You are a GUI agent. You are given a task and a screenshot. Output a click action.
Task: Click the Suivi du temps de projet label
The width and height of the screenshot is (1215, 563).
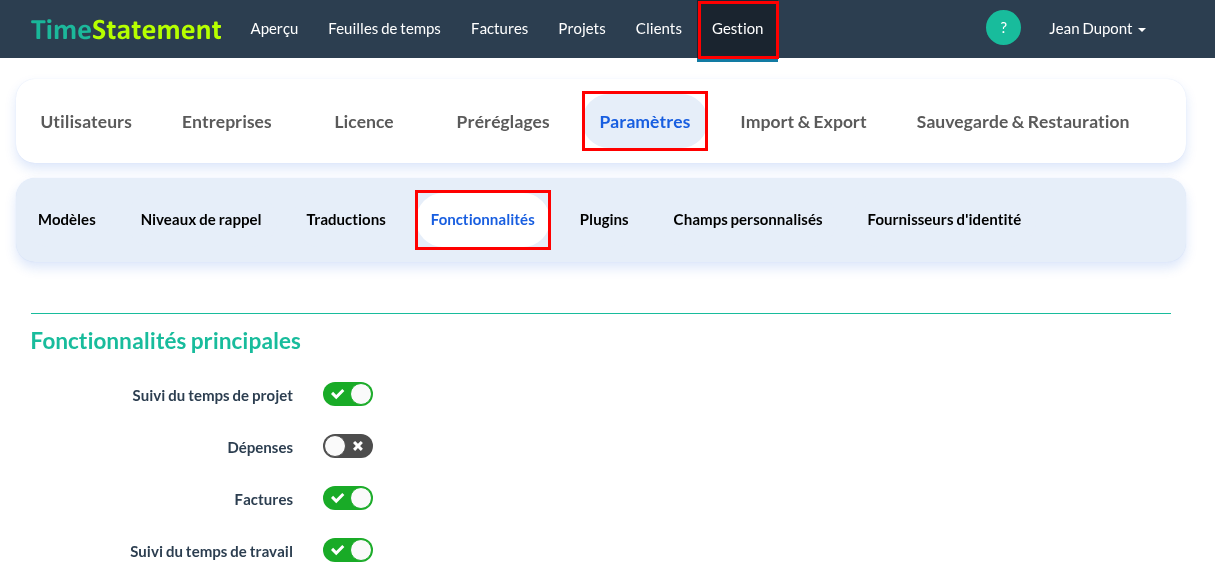[213, 396]
